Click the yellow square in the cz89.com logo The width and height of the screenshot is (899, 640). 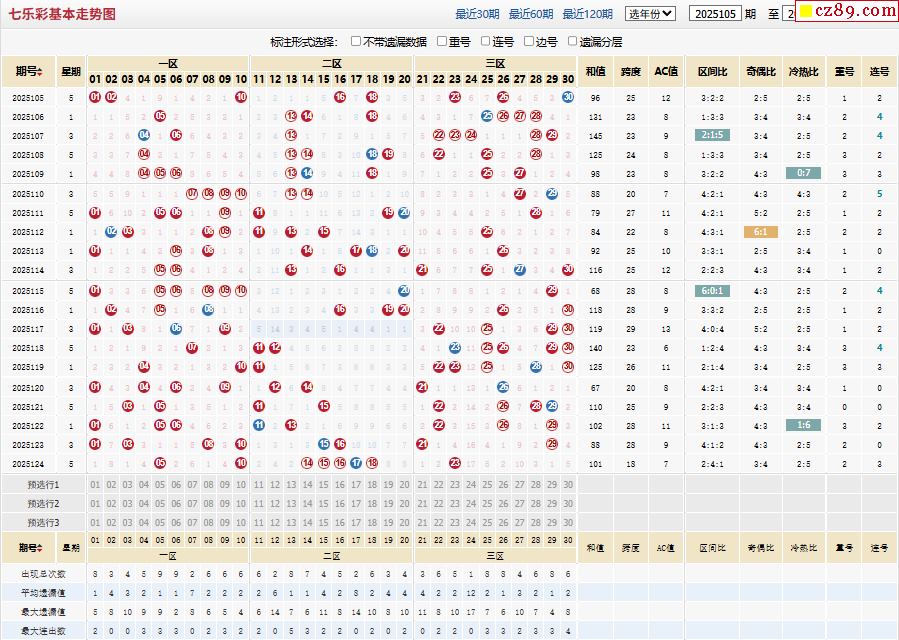806,12
